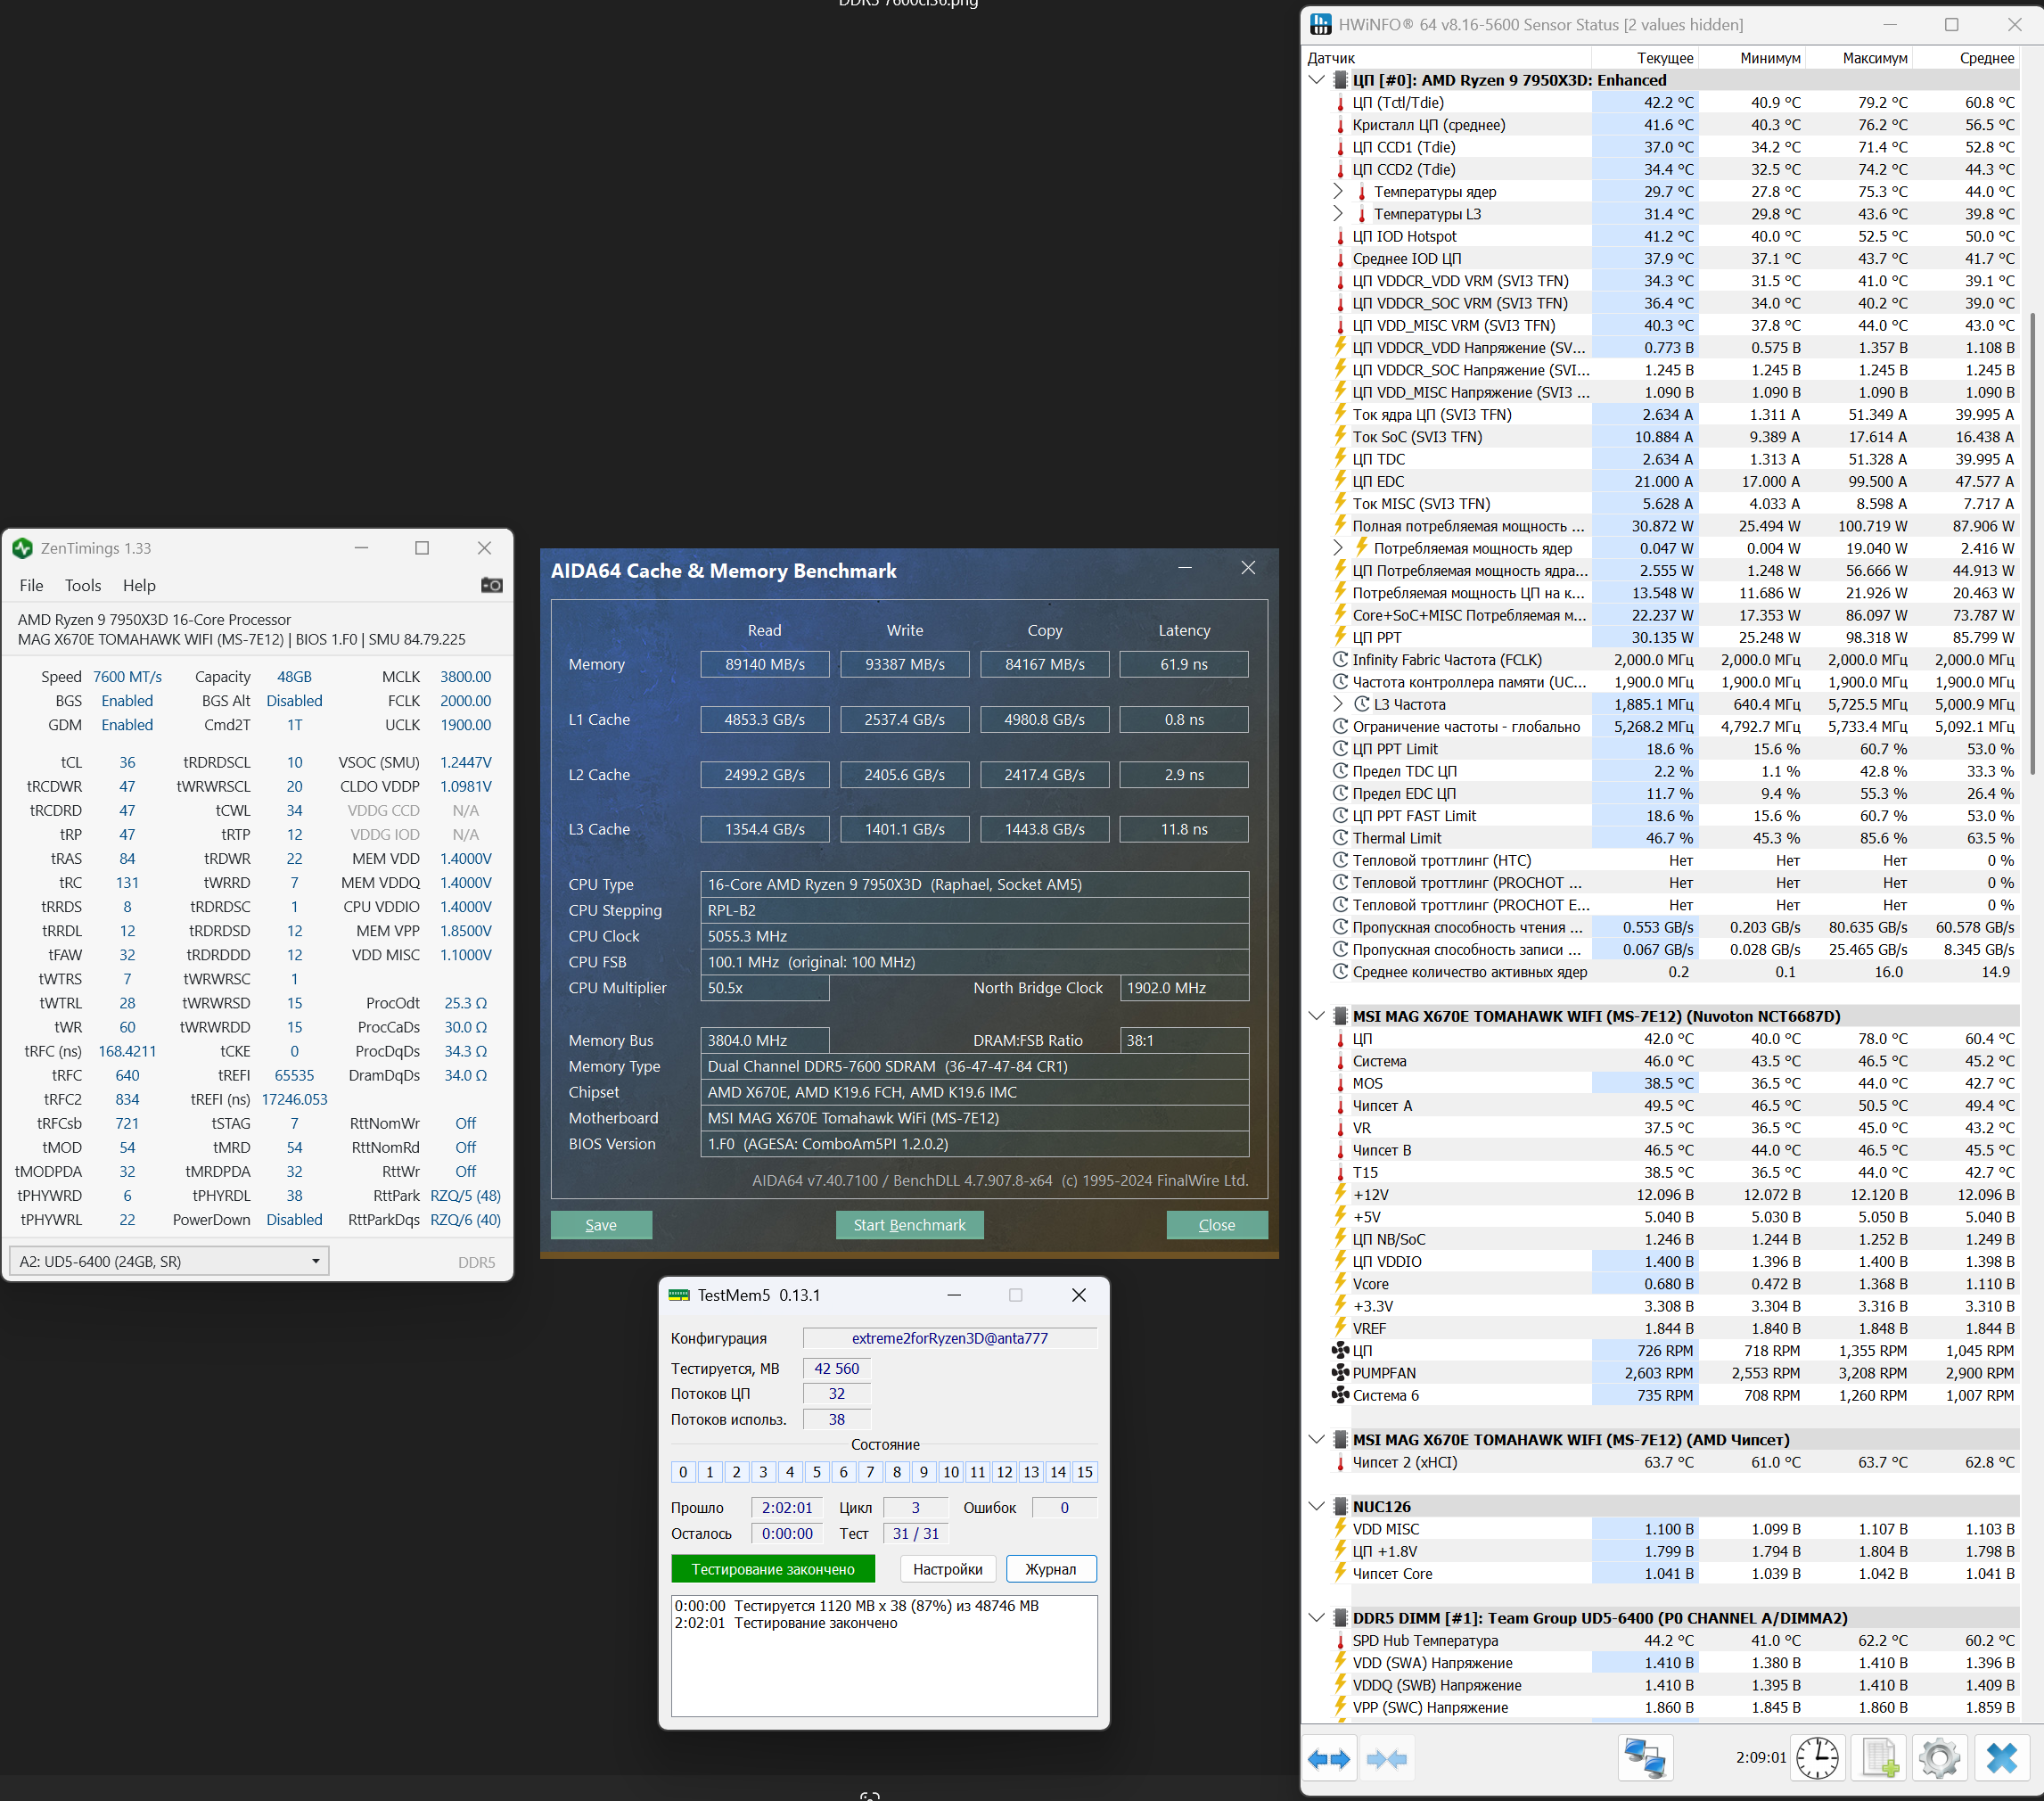Screen dimensions: 2044x1801
Task: Open HWiNFO sensor settings gear
Action: tap(1939, 1758)
